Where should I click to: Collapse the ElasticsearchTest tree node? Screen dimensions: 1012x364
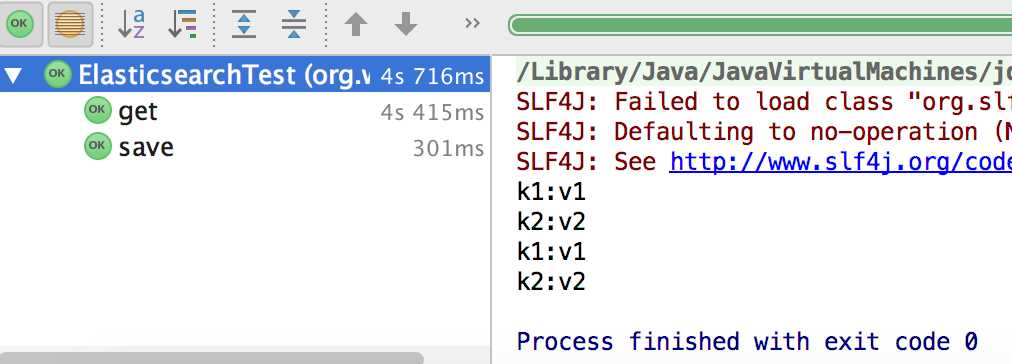[x=14, y=75]
